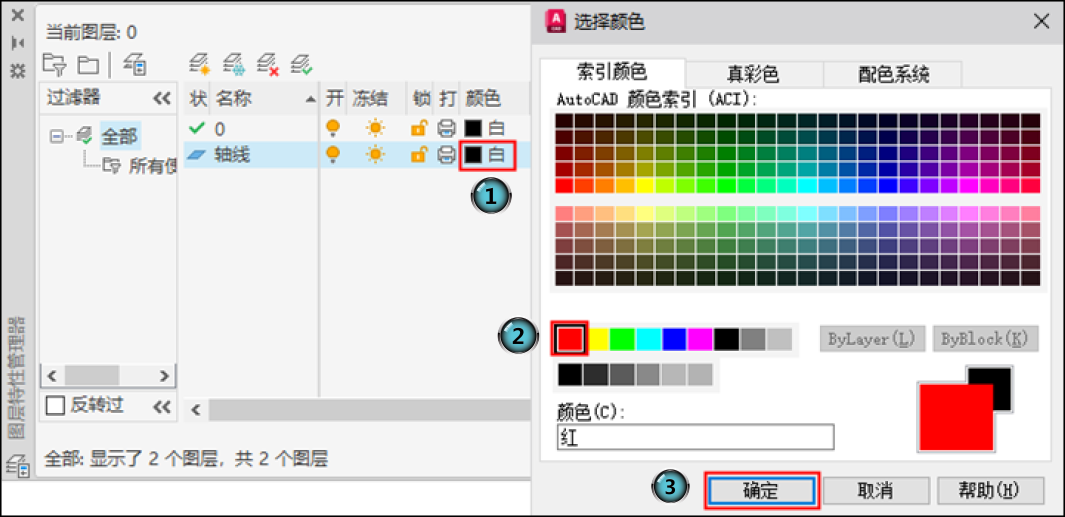The width and height of the screenshot is (1065, 517).
Task: Click the New Property Filter icon
Action: (53, 64)
